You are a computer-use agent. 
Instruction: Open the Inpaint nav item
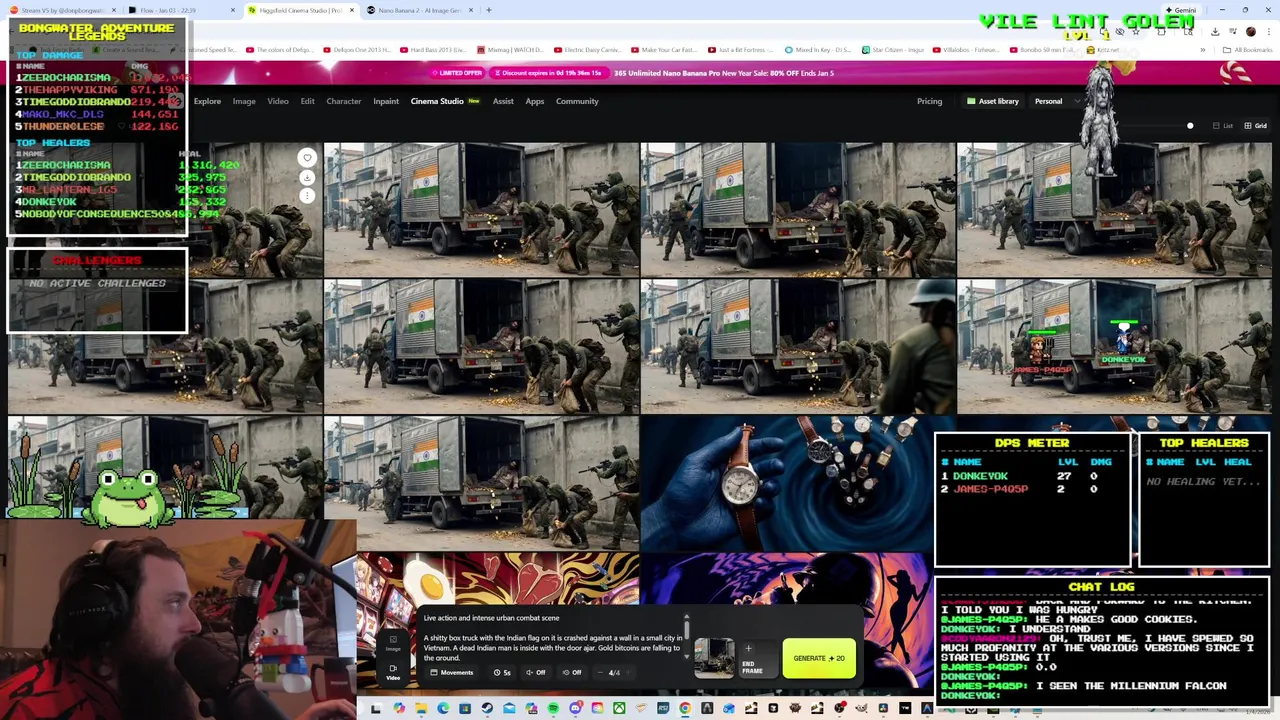point(386,101)
